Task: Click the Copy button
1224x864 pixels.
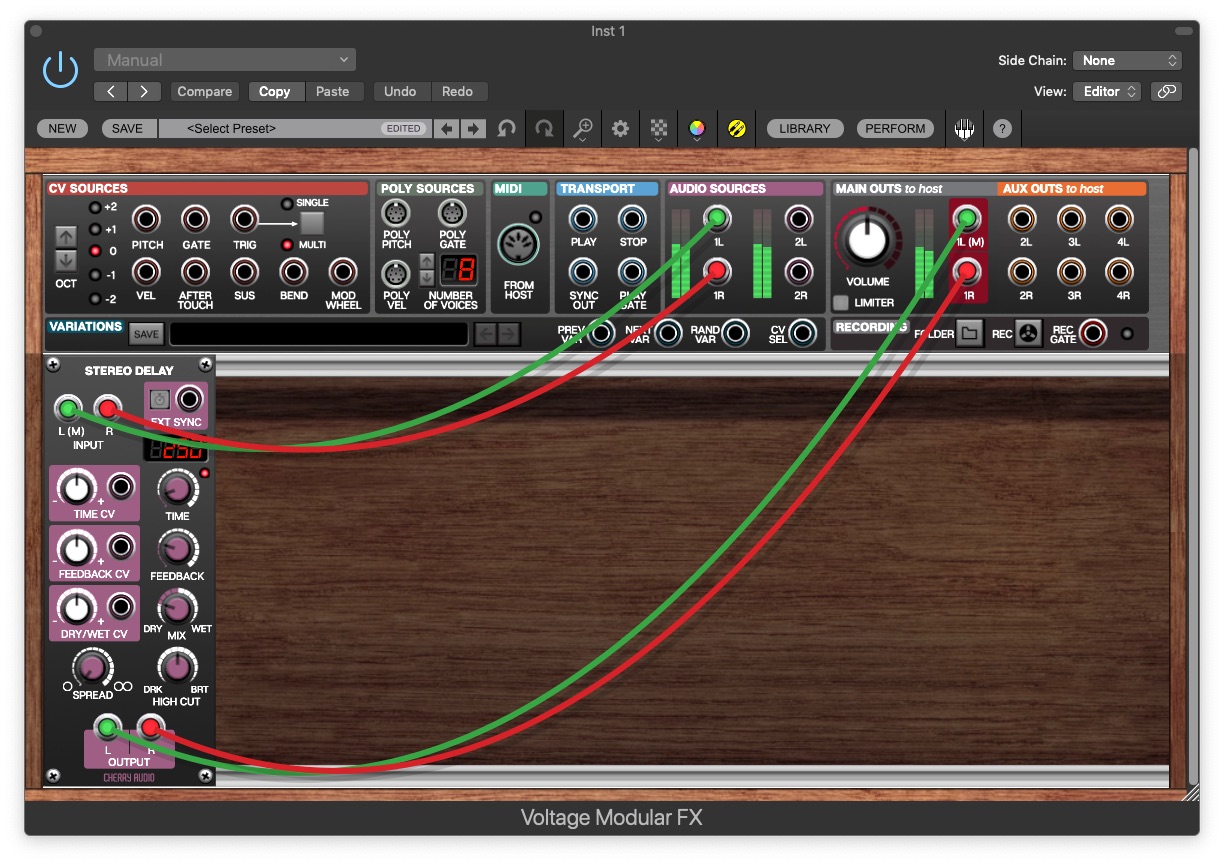Action: tap(275, 91)
